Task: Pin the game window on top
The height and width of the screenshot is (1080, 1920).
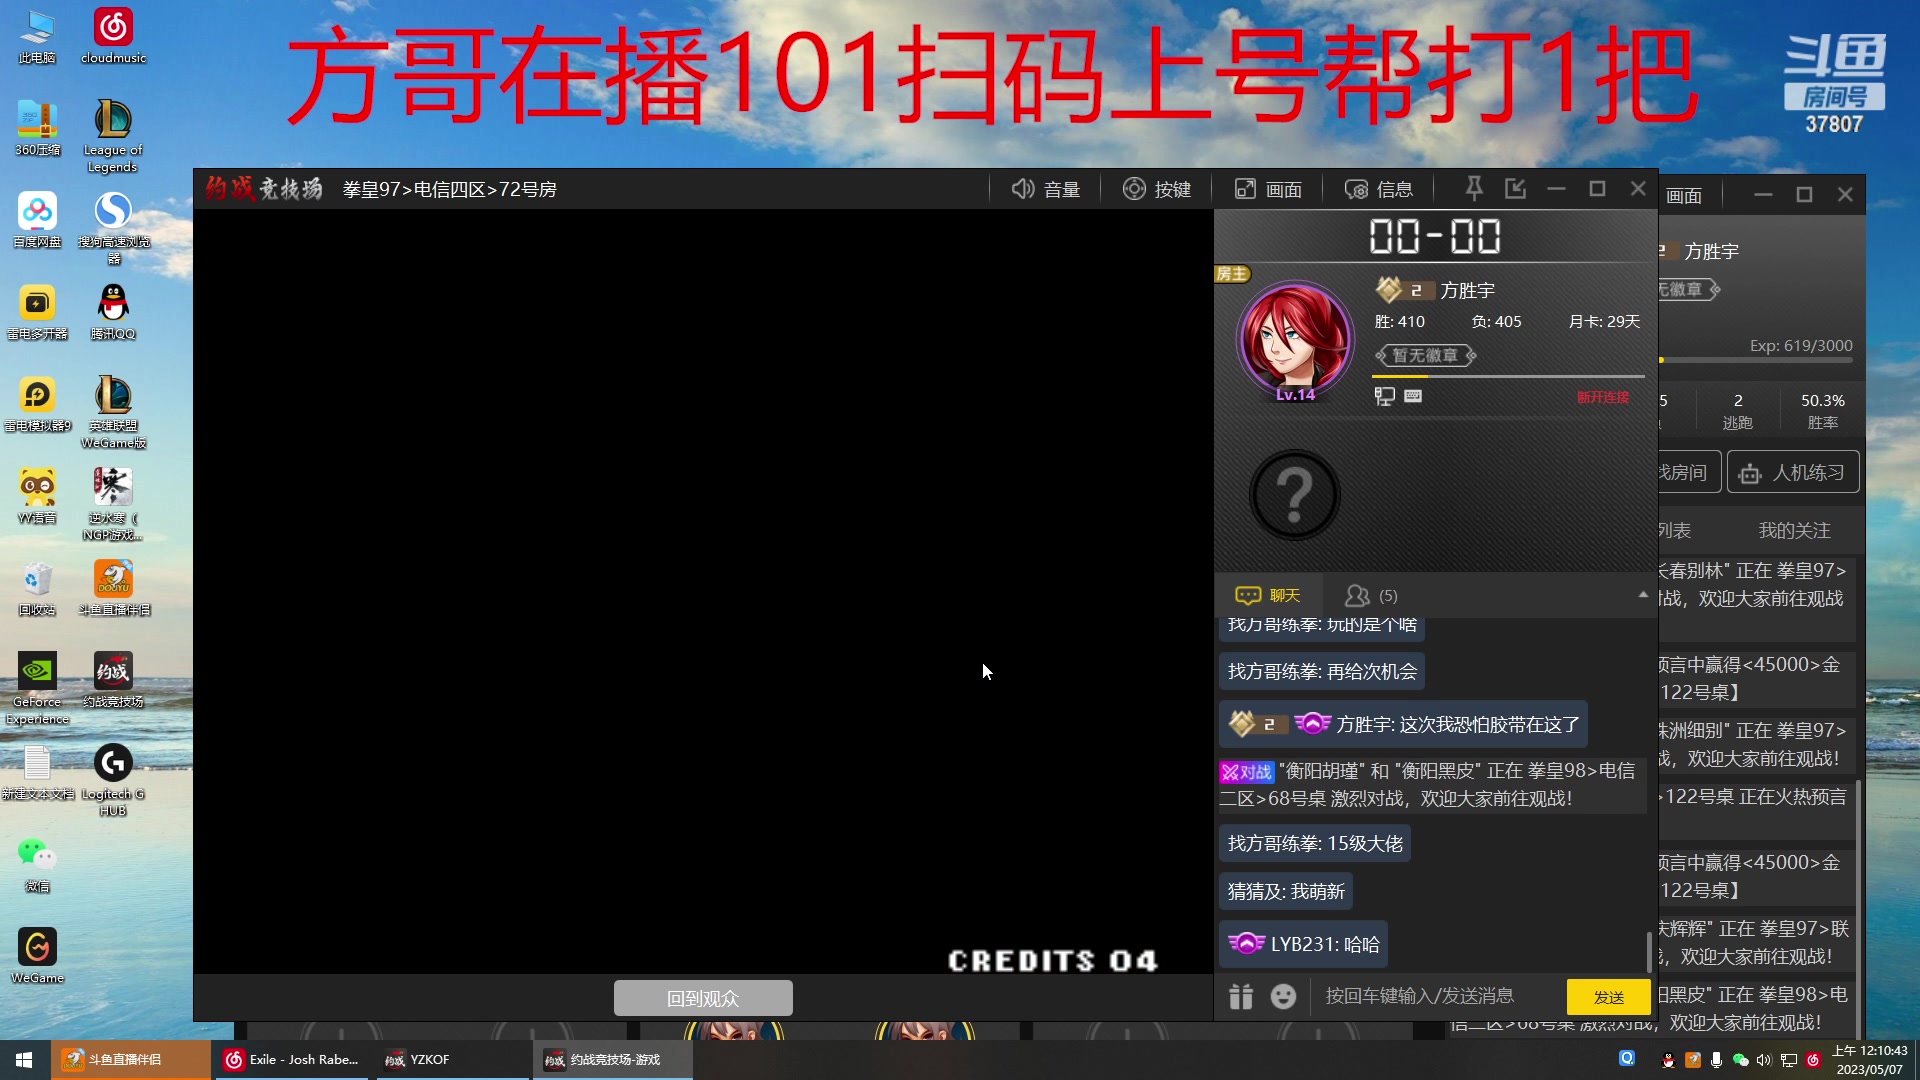Action: pyautogui.click(x=1474, y=188)
